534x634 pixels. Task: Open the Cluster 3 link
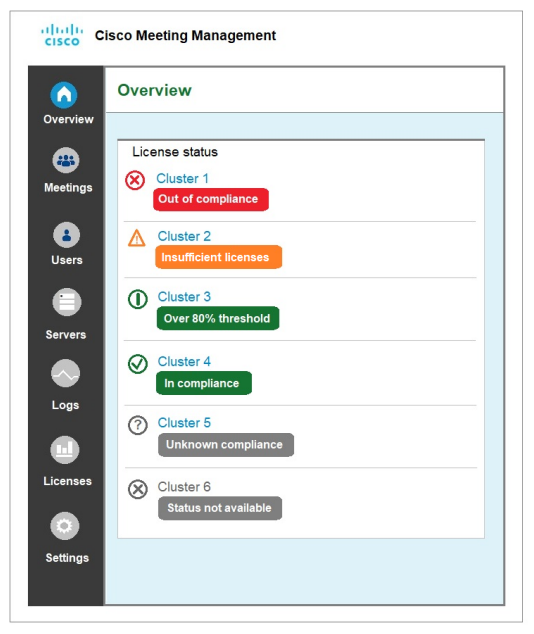coord(184,297)
